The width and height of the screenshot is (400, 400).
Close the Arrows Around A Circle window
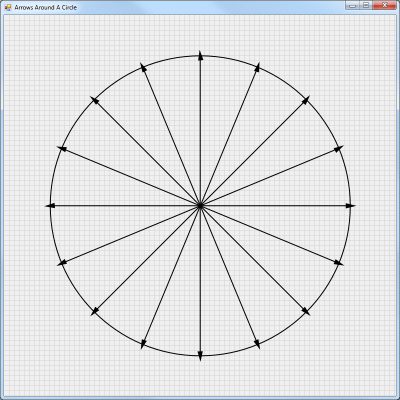pyautogui.click(x=384, y=5)
